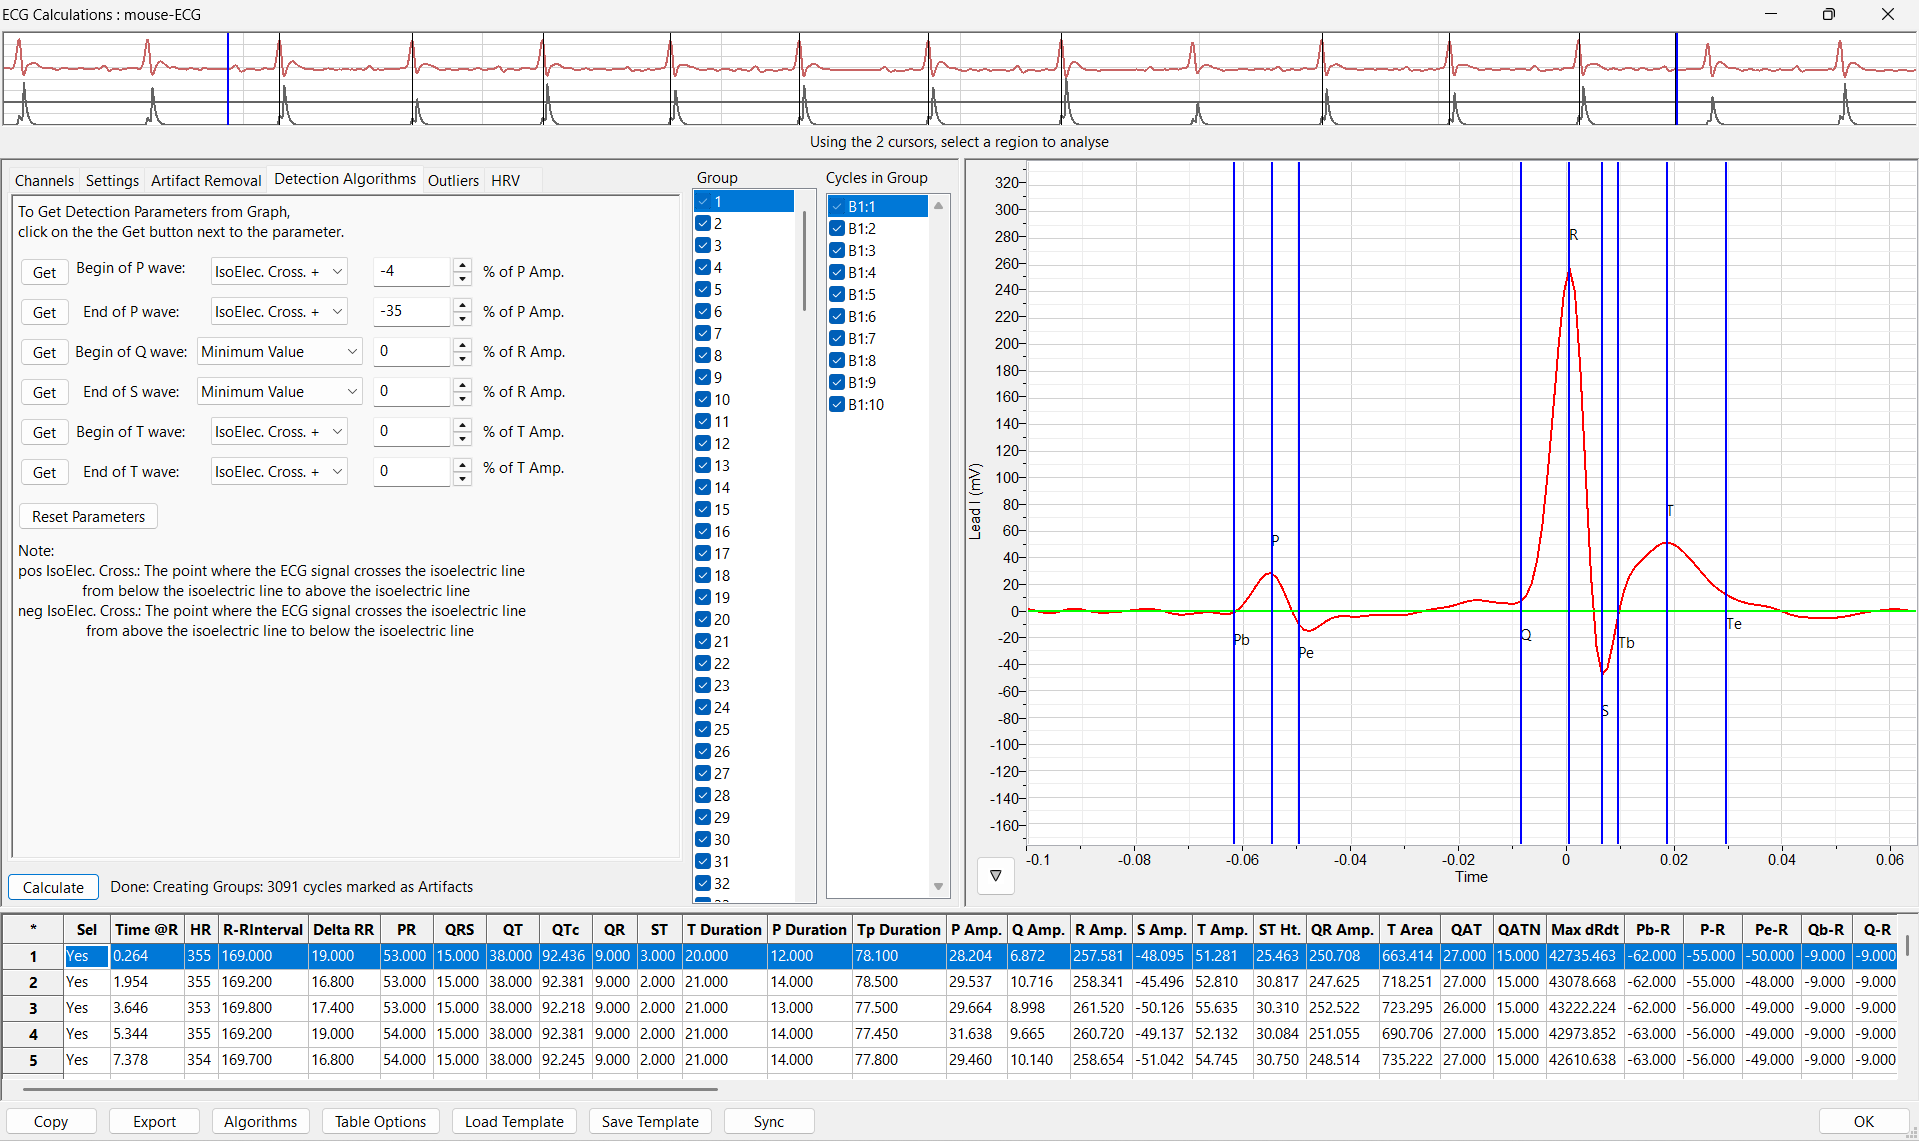Viewport: 1919px width, 1141px height.
Task: Click the End of P wave value field
Action: (x=411, y=312)
